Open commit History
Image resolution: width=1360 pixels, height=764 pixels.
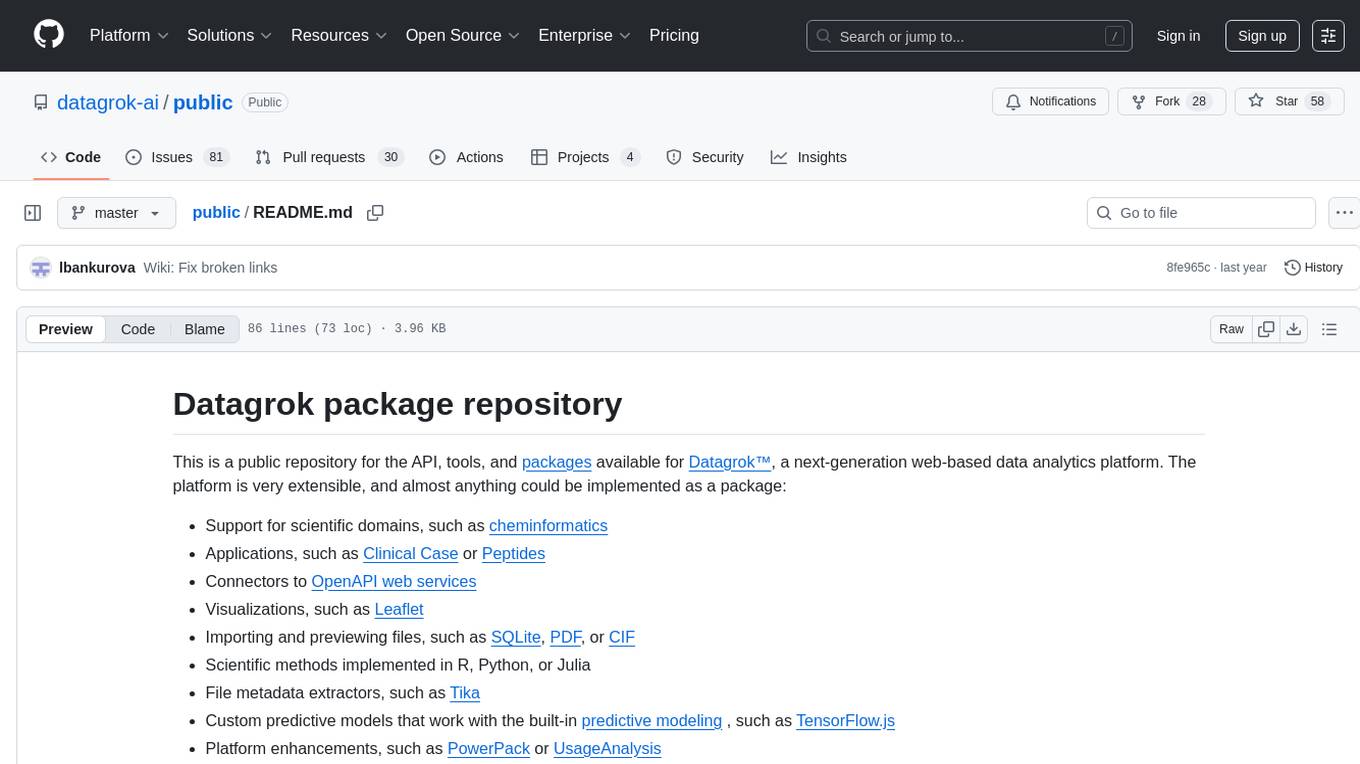pyautogui.click(x=1313, y=268)
